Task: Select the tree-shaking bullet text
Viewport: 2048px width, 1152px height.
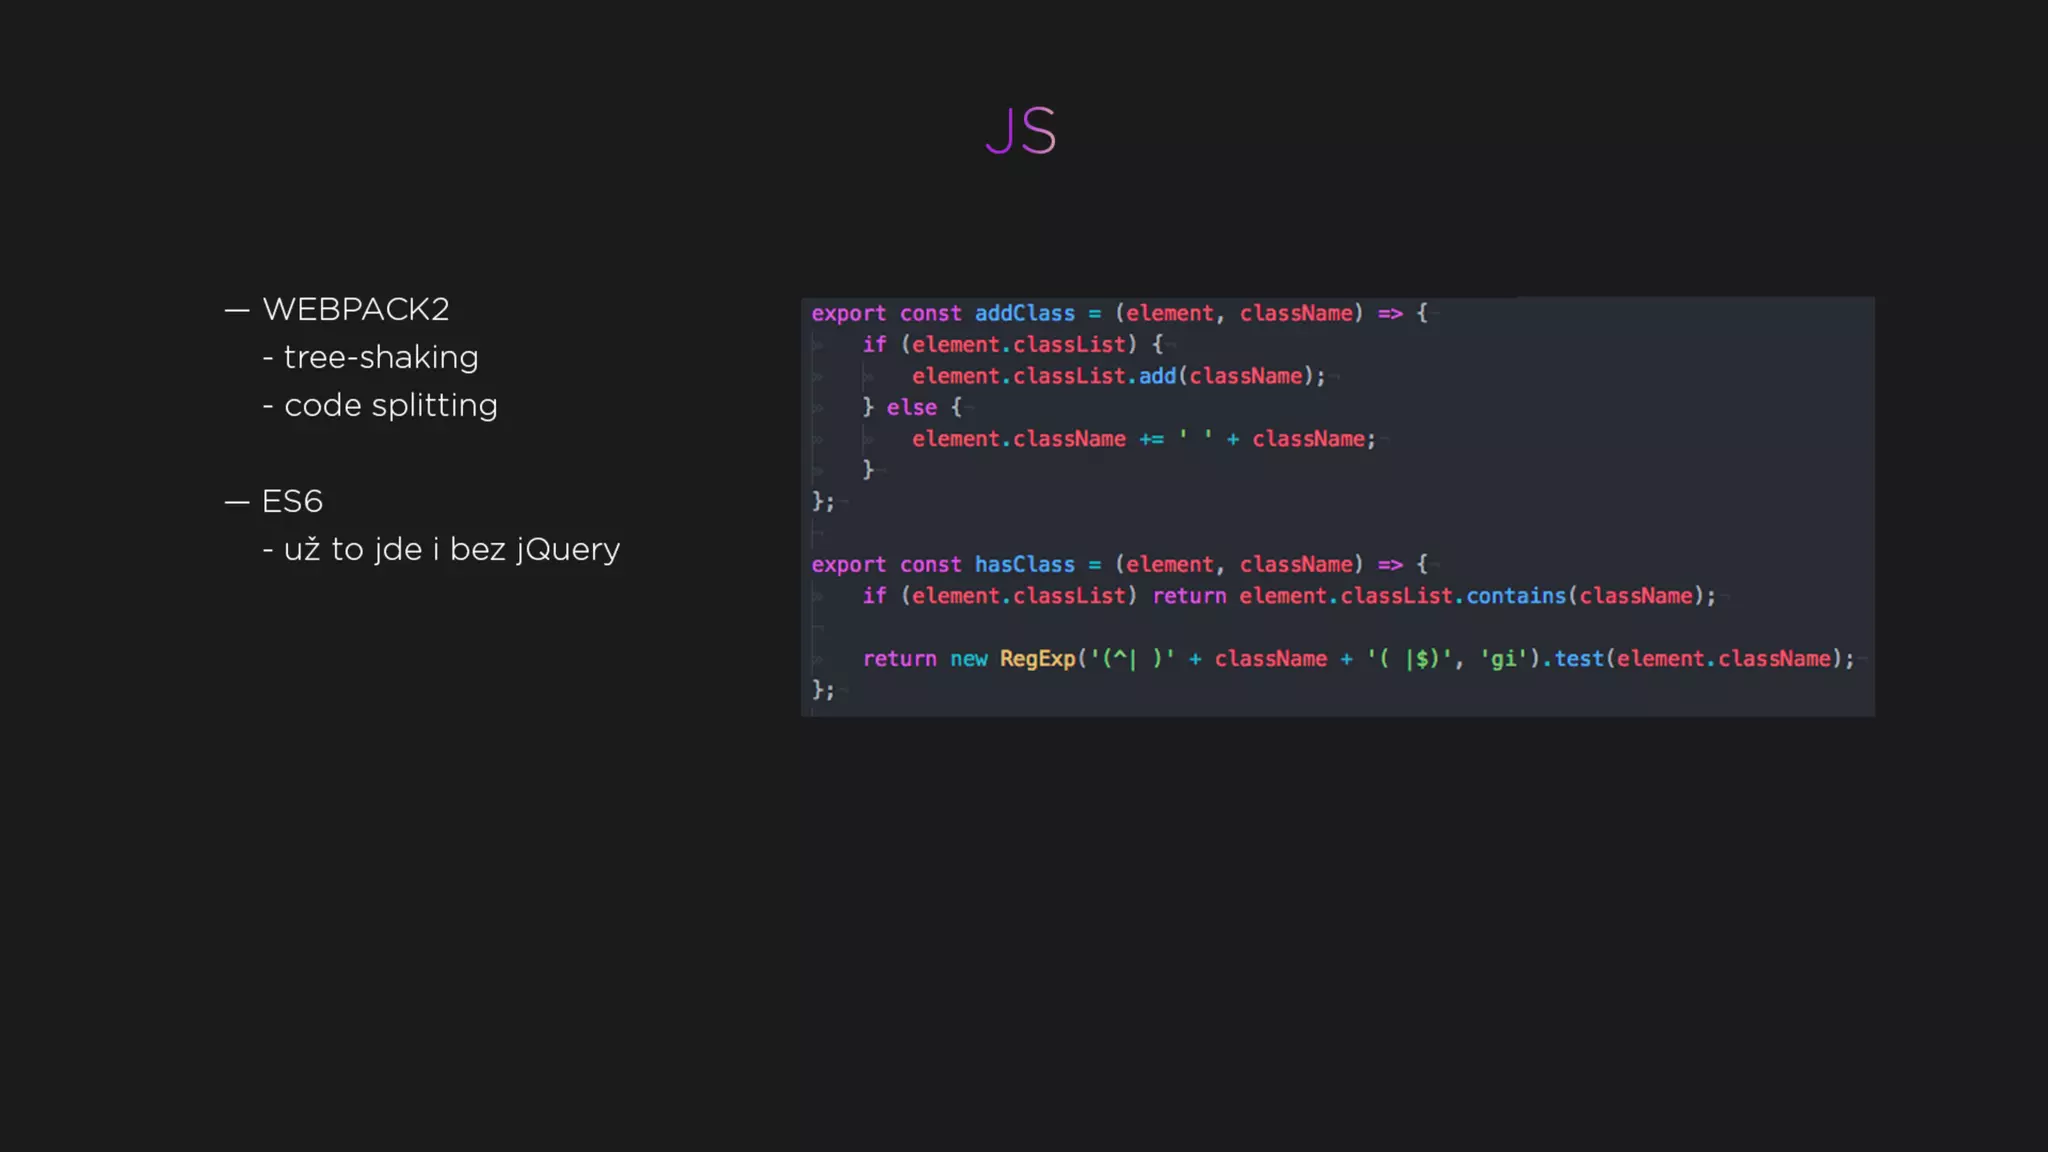Action: tap(380, 357)
